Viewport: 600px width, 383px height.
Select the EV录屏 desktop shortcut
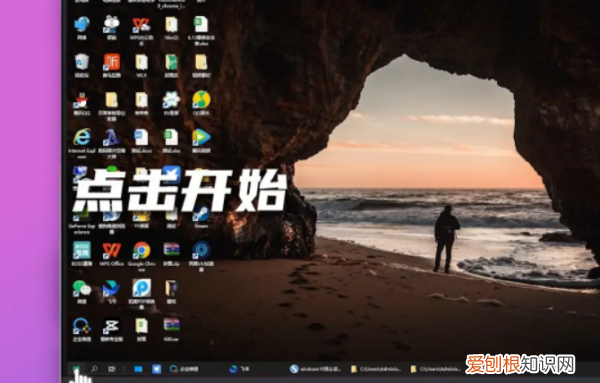(x=171, y=103)
